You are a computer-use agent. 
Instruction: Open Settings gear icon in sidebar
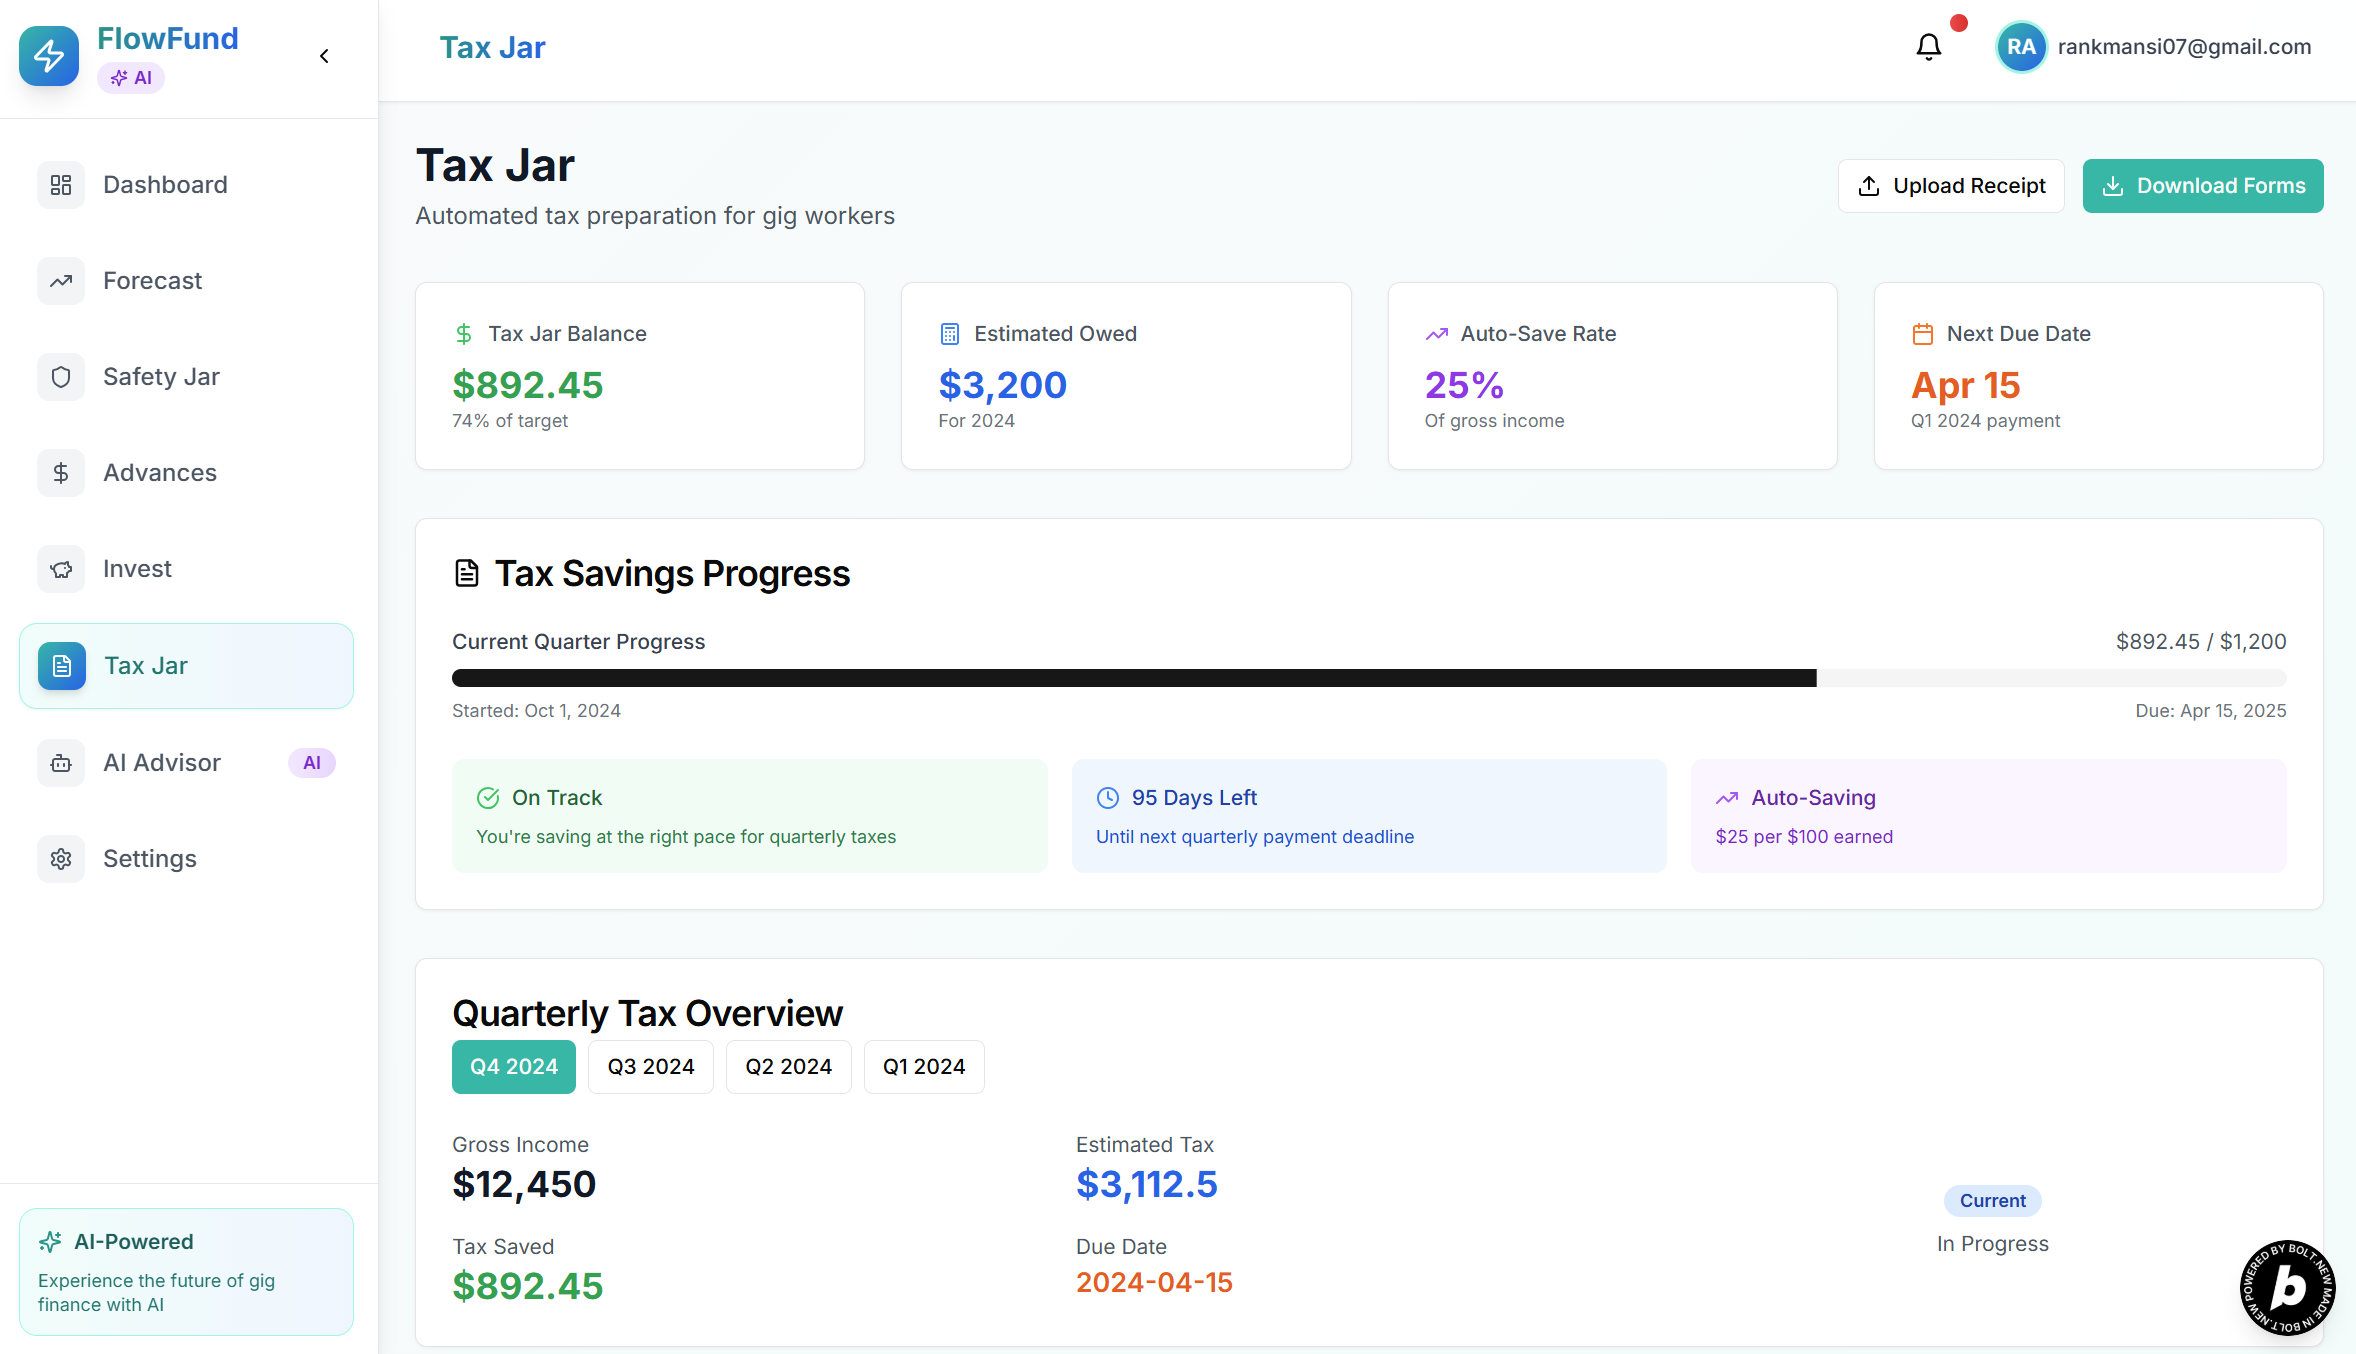(x=61, y=859)
